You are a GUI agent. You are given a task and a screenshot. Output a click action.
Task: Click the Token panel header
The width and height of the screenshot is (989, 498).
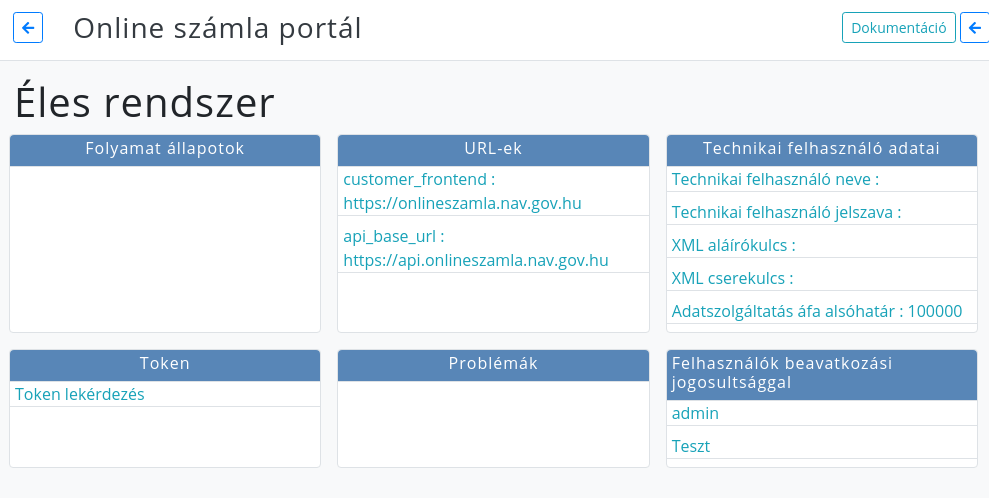coord(165,366)
